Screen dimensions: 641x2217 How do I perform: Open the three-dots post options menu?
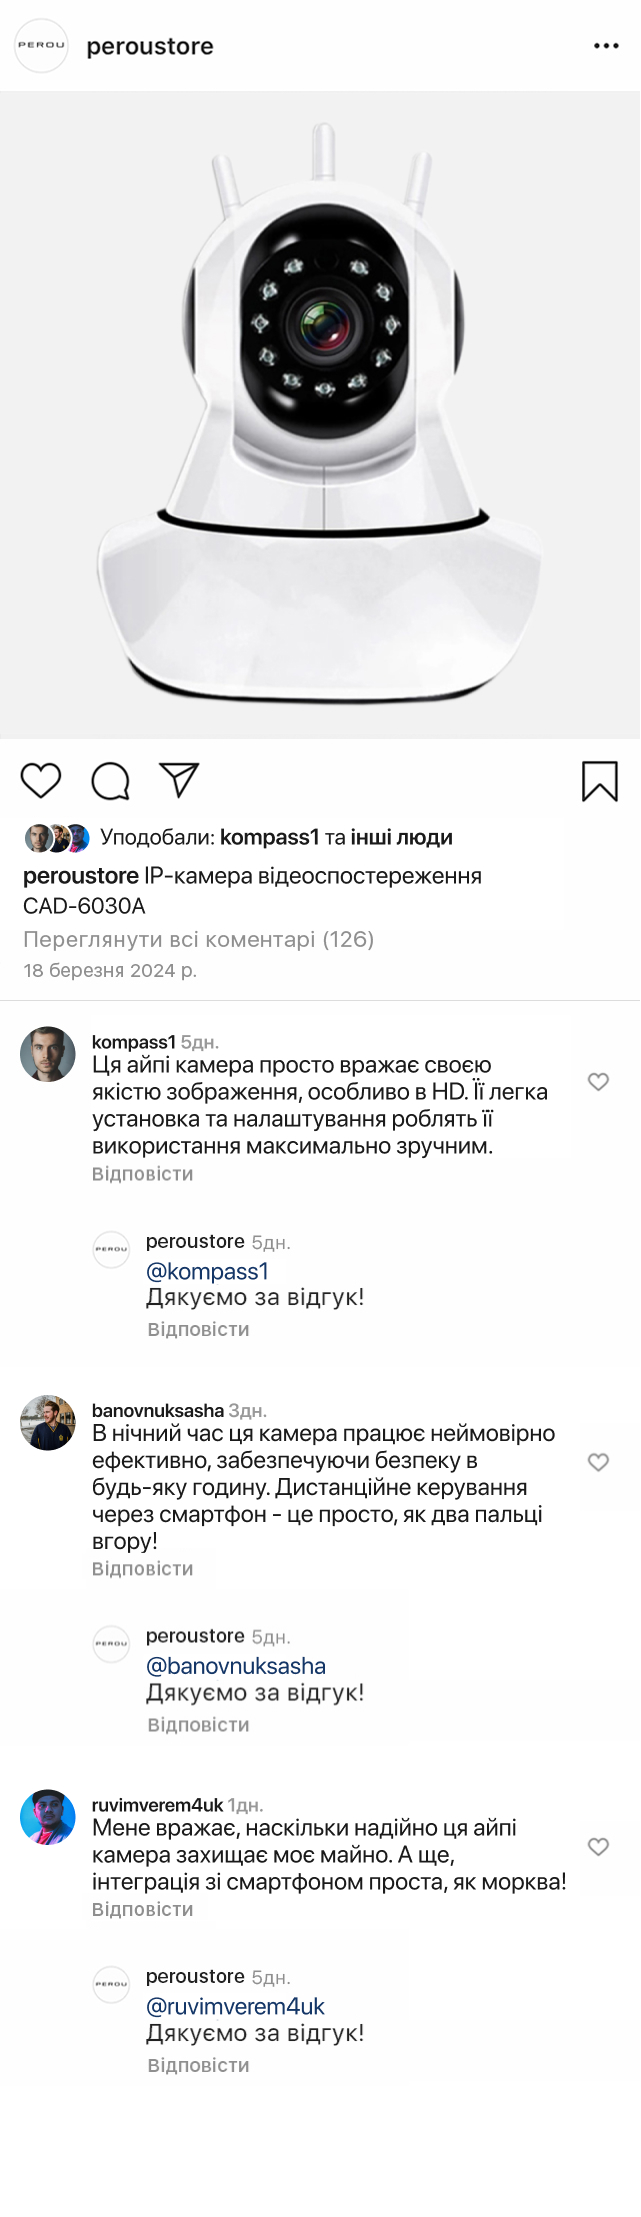click(x=606, y=46)
